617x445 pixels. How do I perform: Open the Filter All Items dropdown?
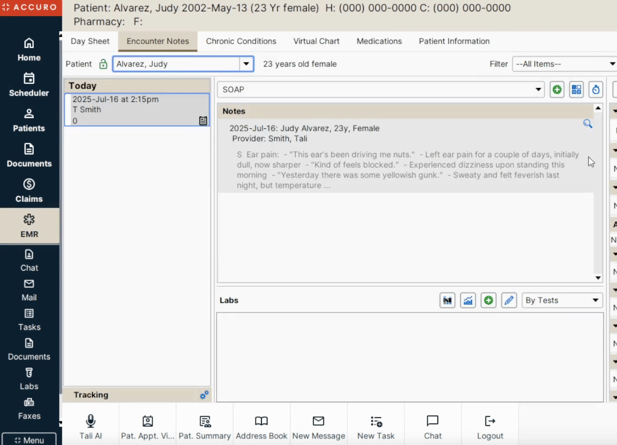pos(564,64)
